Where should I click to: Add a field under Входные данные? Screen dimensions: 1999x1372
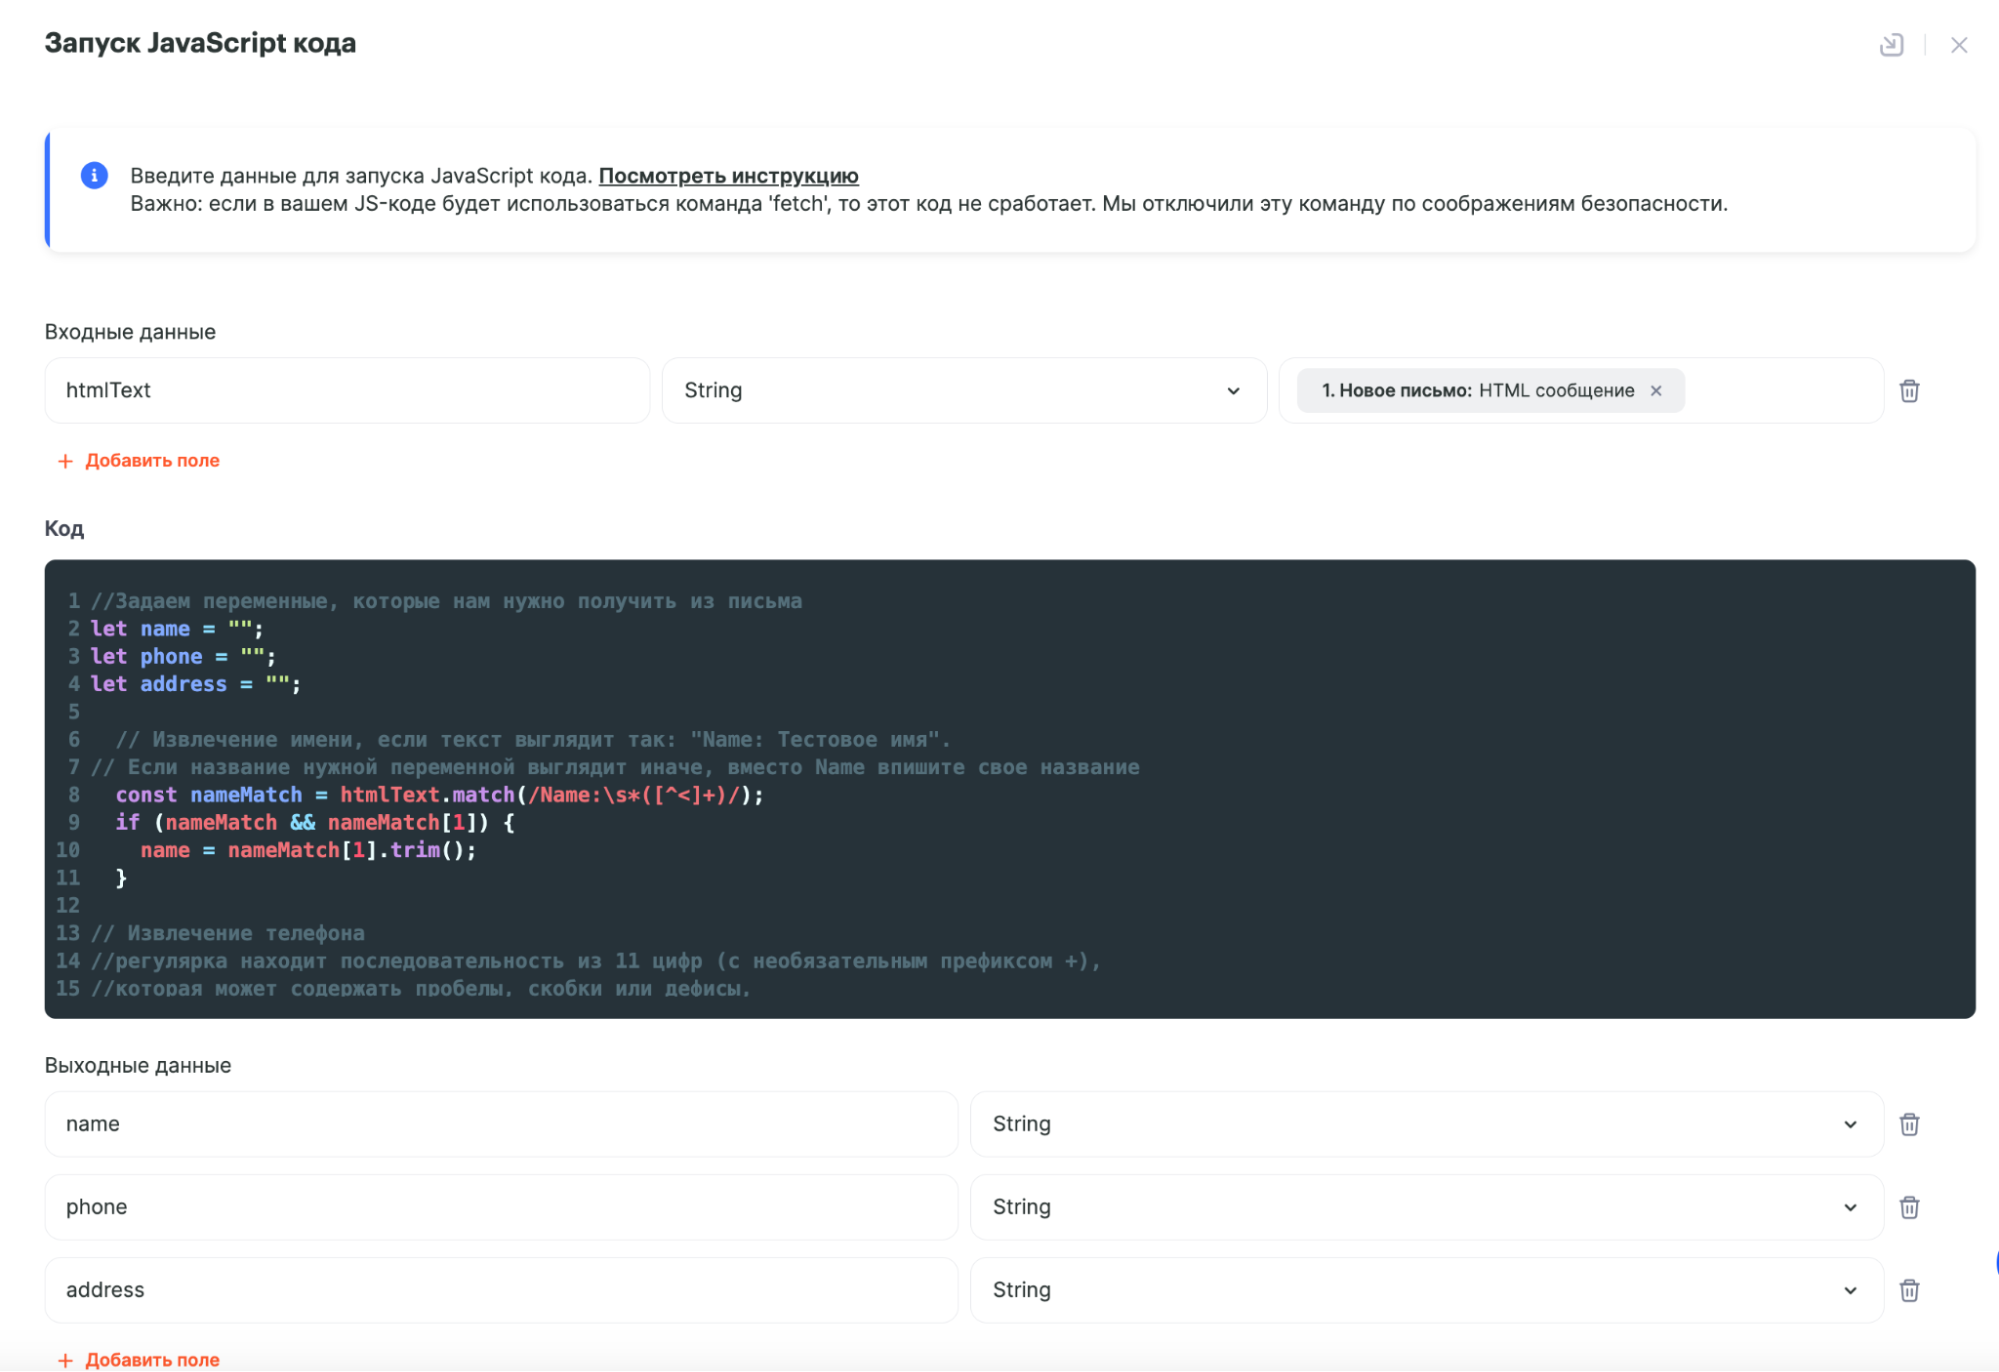pos(139,461)
